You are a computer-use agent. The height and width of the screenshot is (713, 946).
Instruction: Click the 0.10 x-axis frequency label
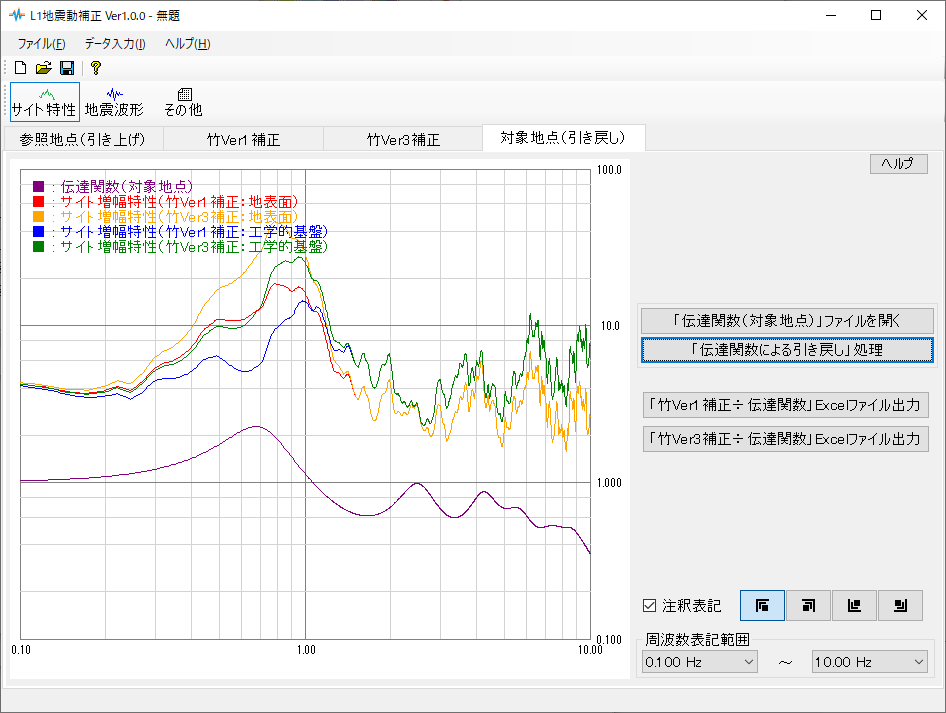coord(21,650)
